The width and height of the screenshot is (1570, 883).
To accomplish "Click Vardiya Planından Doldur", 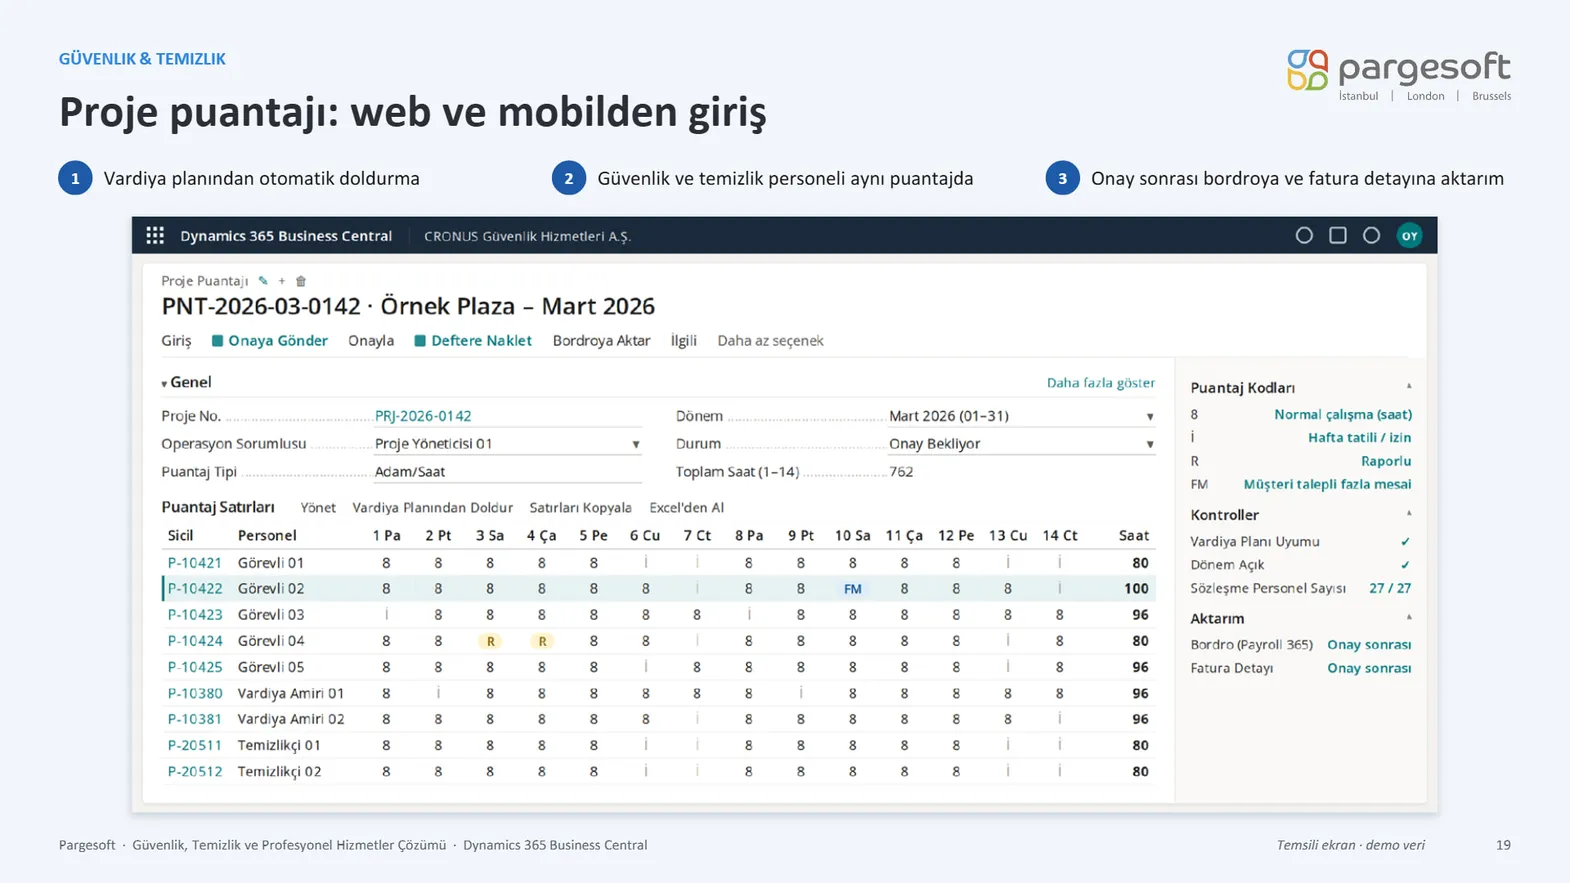I will click(x=432, y=508).
